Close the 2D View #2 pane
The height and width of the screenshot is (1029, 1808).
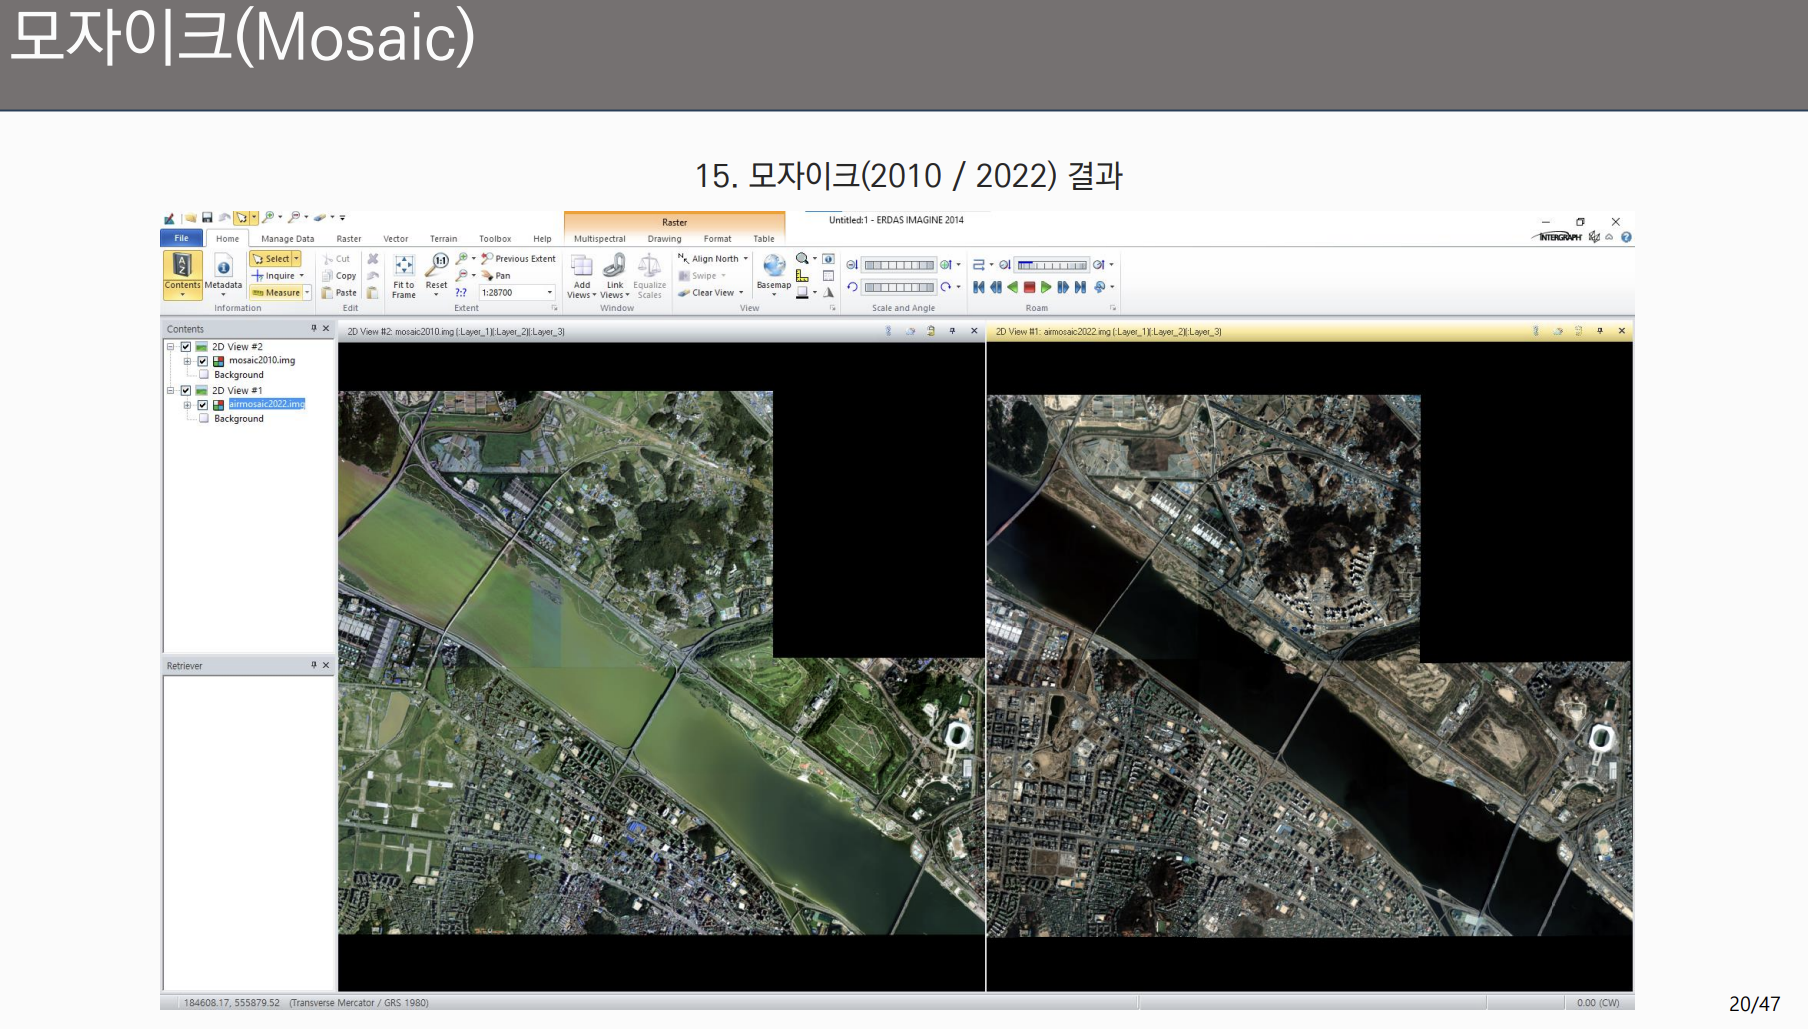(974, 331)
